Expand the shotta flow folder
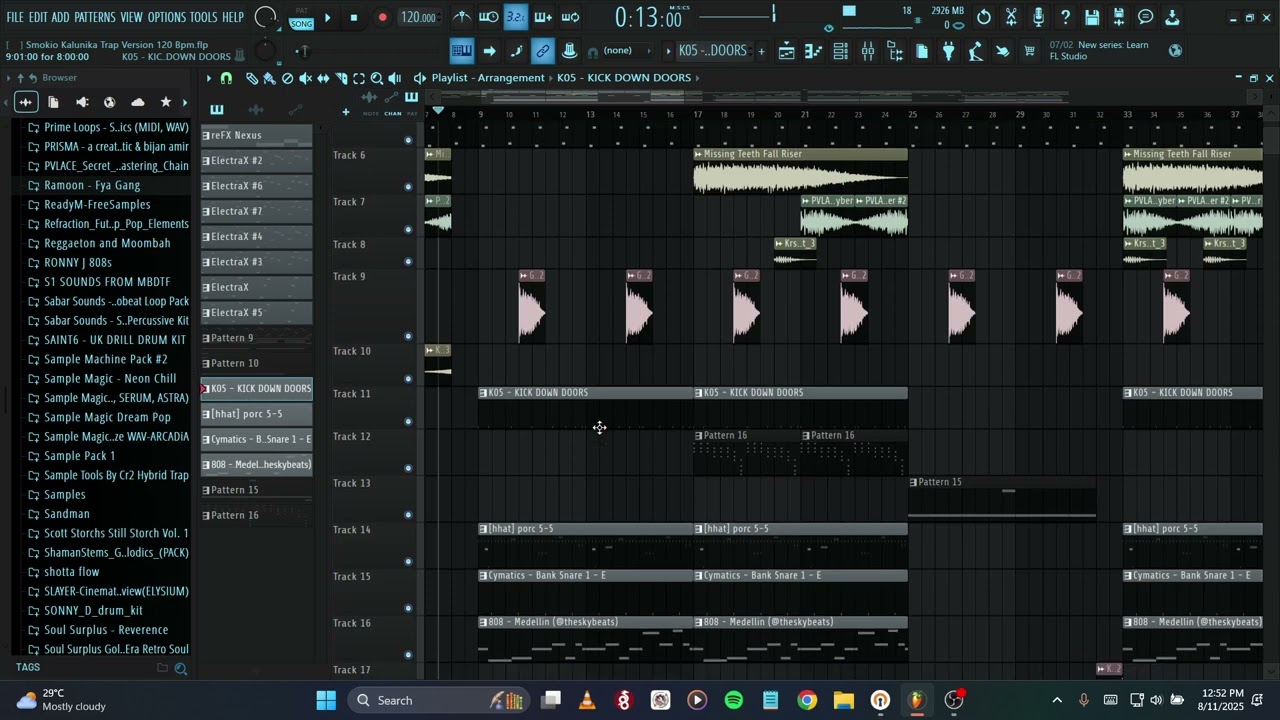Viewport: 1280px width, 720px height. pyautogui.click(x=72, y=572)
